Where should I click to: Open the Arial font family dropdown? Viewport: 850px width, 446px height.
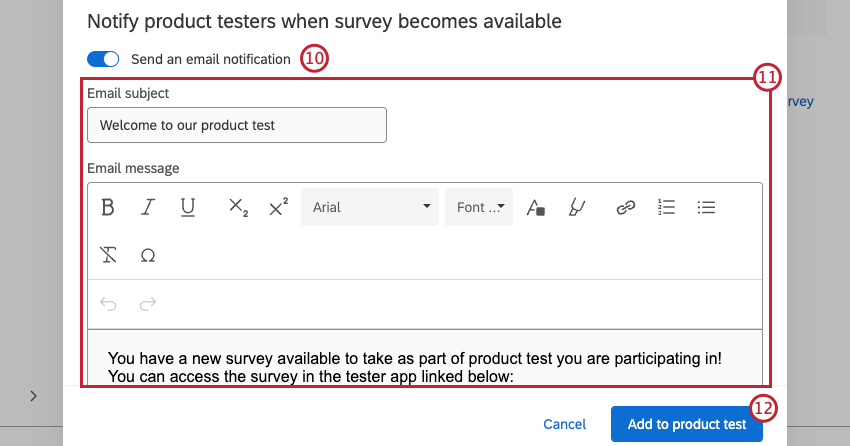[369, 207]
